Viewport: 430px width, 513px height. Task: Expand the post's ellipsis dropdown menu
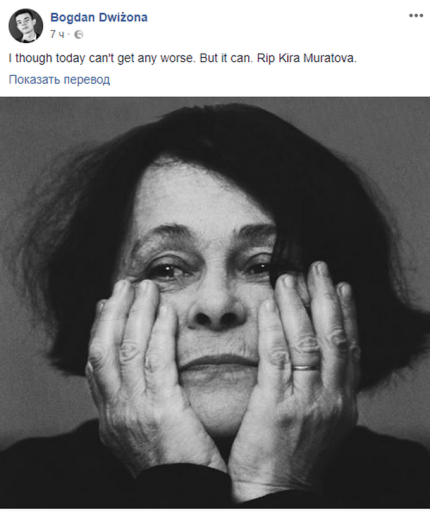pyautogui.click(x=416, y=16)
